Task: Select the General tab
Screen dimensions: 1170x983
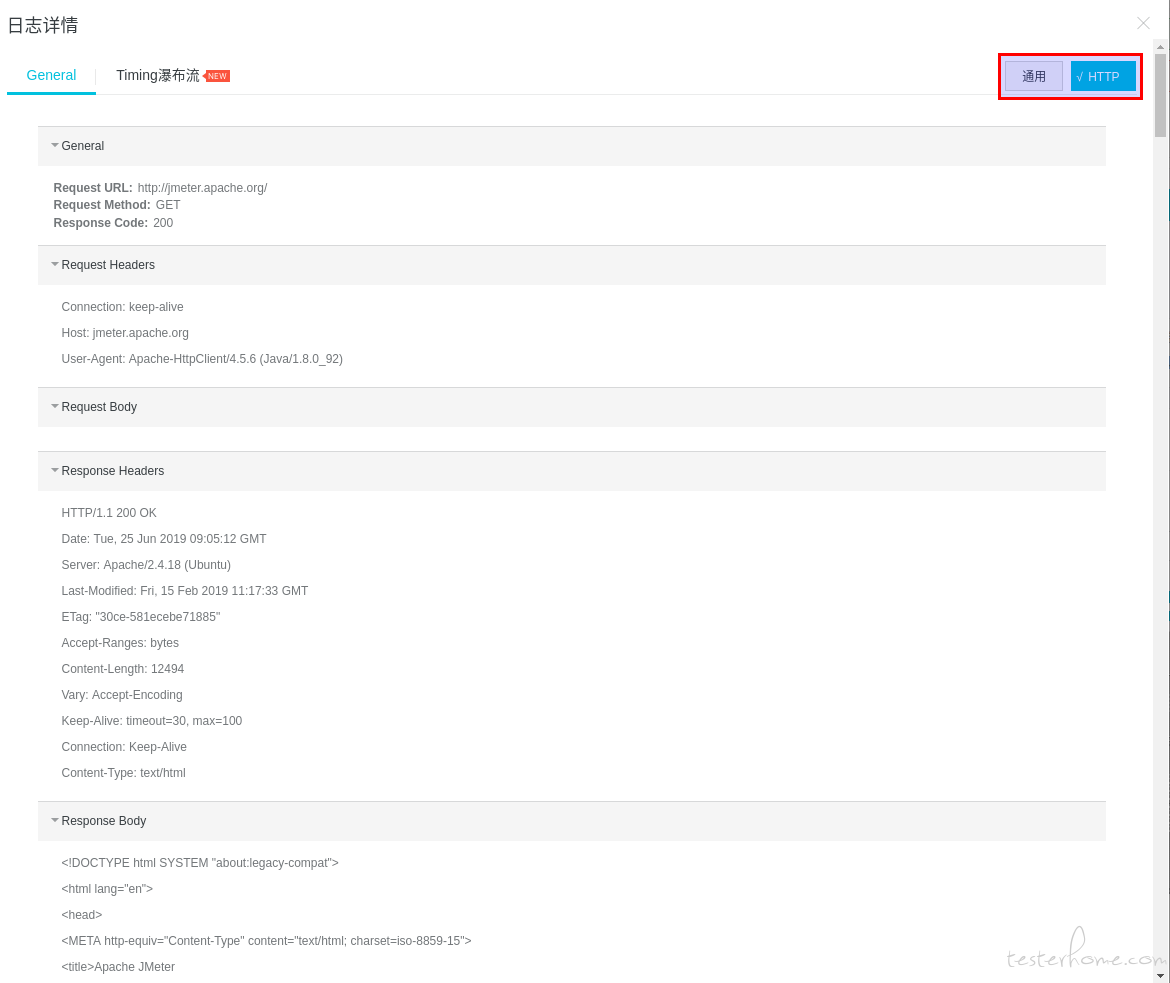Action: [x=51, y=75]
